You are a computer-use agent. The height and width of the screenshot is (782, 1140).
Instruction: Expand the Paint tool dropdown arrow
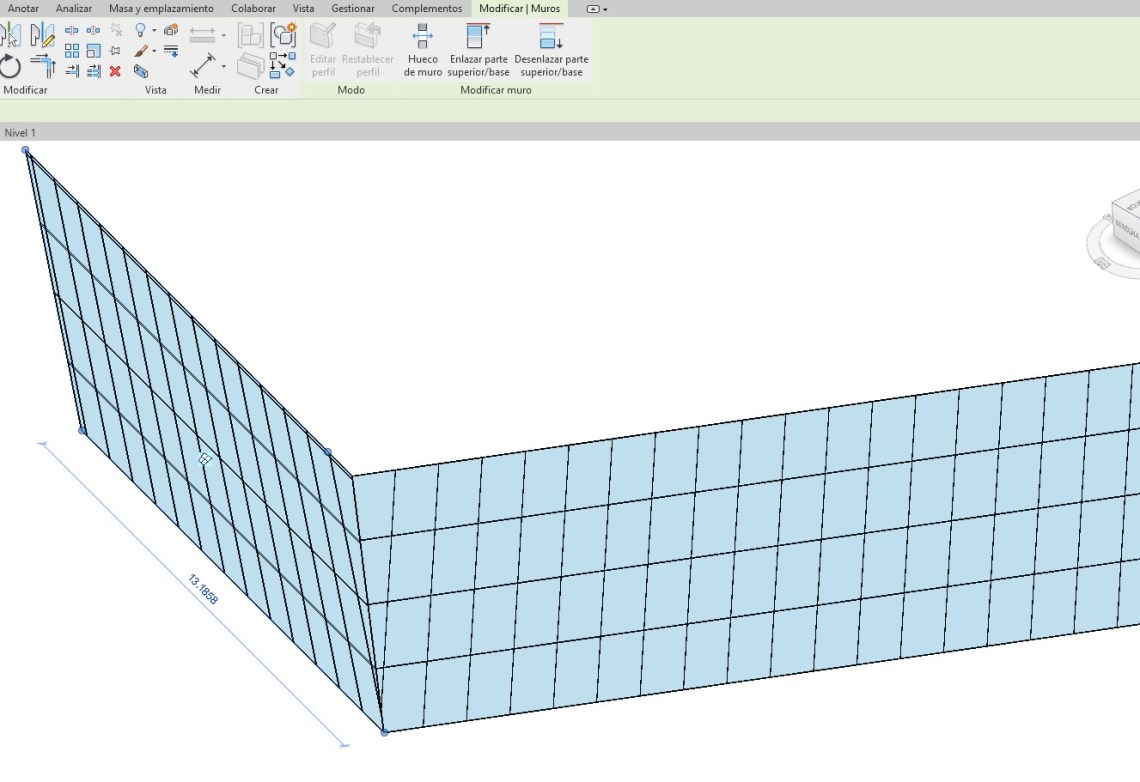pos(153,51)
